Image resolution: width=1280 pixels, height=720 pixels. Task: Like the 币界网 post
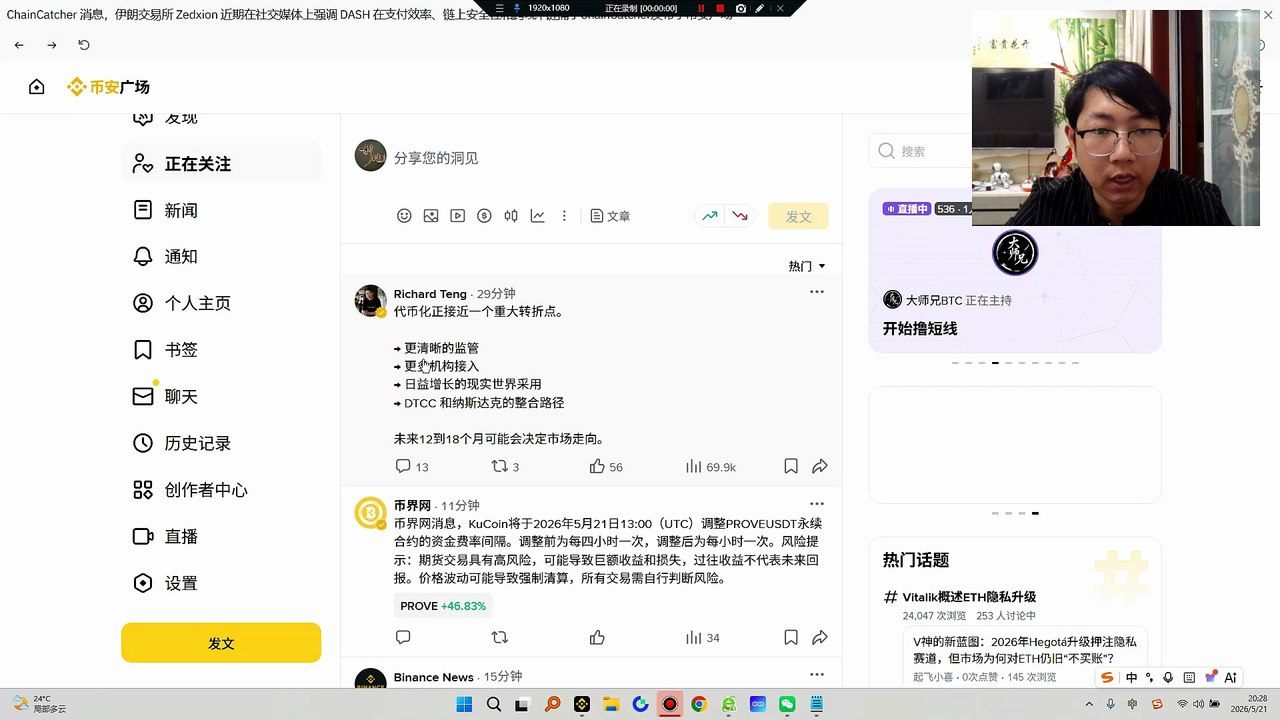pyautogui.click(x=597, y=637)
